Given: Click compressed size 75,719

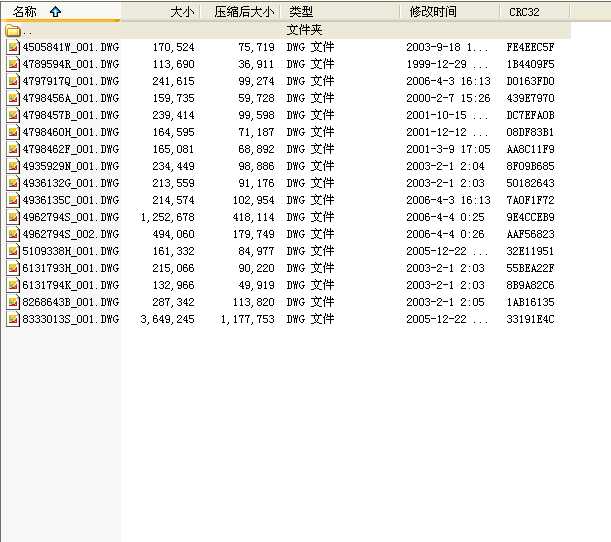Looking at the screenshot, I should 256,48.
